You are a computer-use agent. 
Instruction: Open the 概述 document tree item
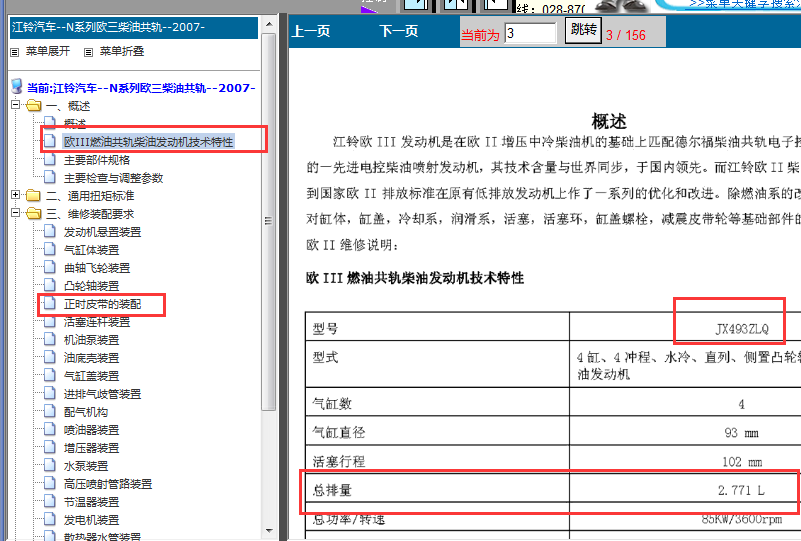[x=75, y=124]
